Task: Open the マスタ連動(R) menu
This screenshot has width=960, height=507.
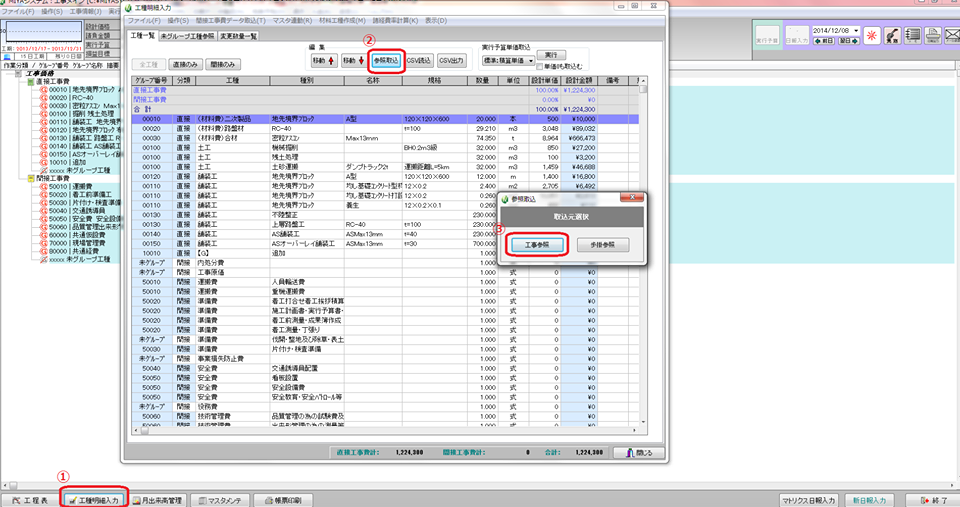Action: pos(292,21)
